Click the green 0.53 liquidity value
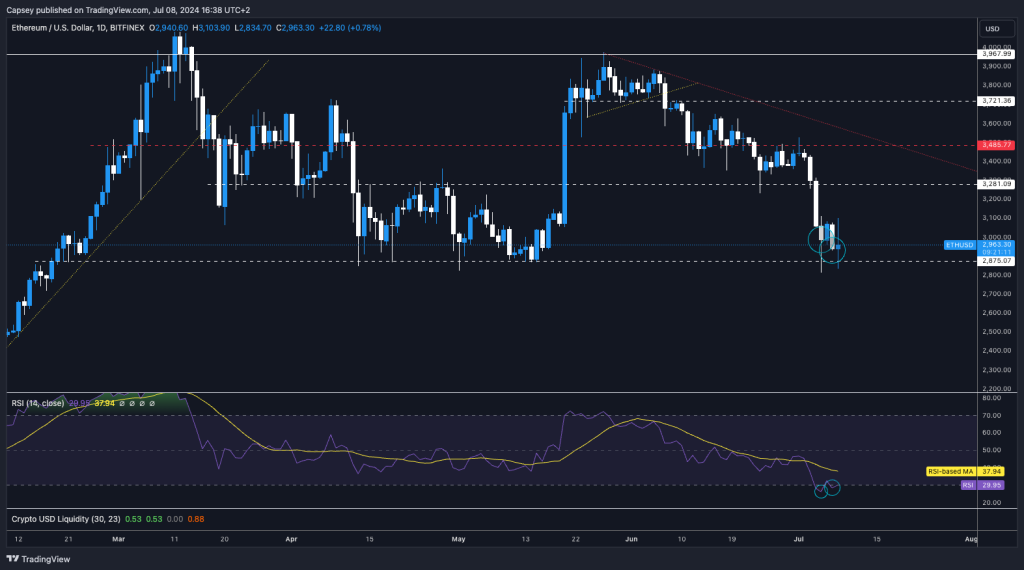 131,519
